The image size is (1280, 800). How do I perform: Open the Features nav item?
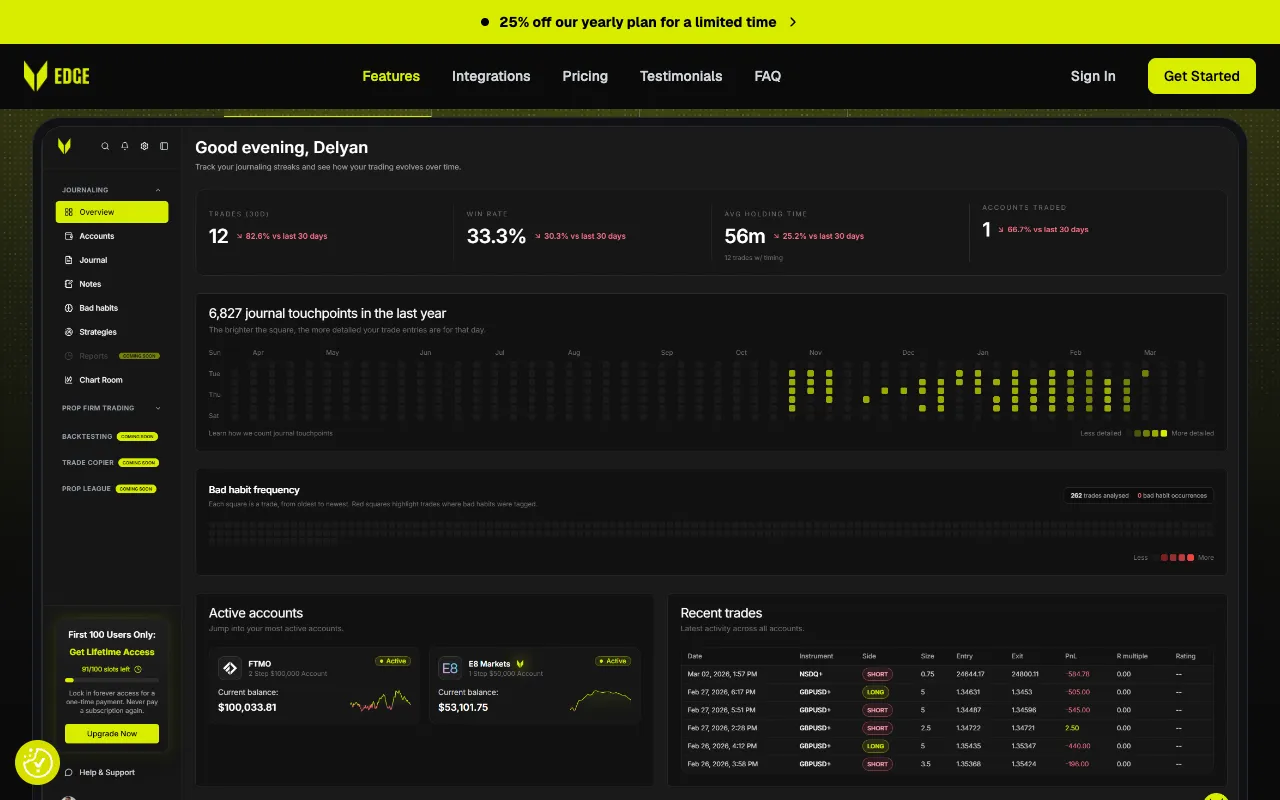click(x=391, y=76)
